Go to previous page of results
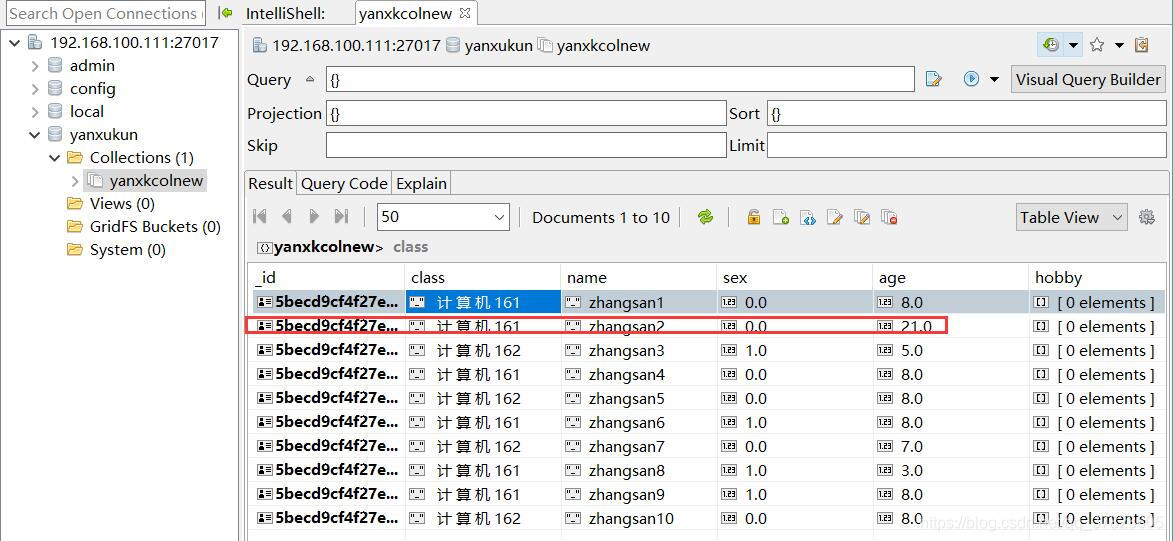The image size is (1173, 541). point(287,217)
